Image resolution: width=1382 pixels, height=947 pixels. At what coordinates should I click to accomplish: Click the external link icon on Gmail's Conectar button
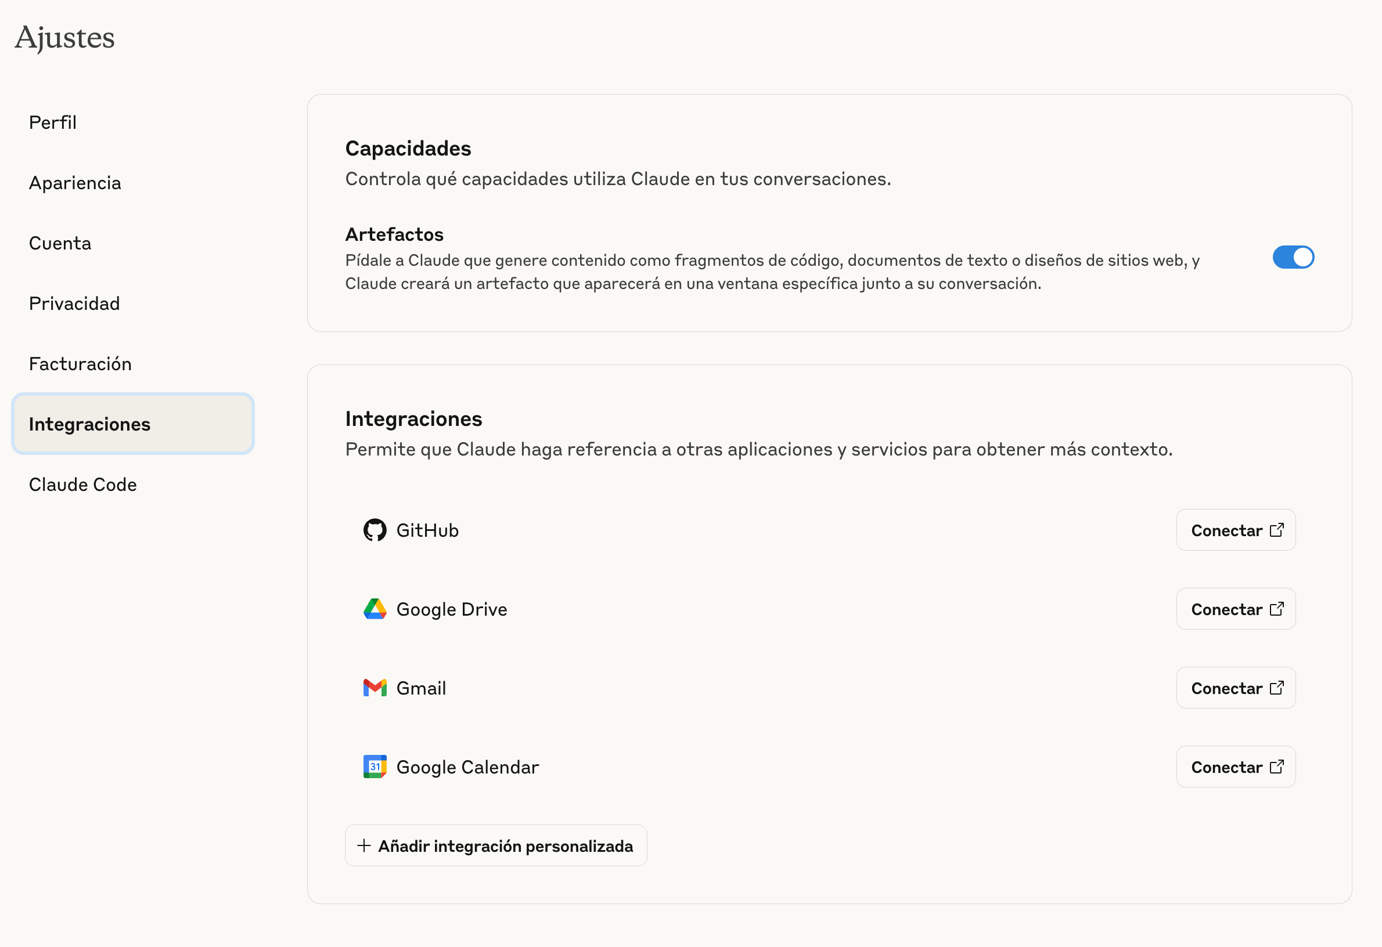coord(1276,687)
